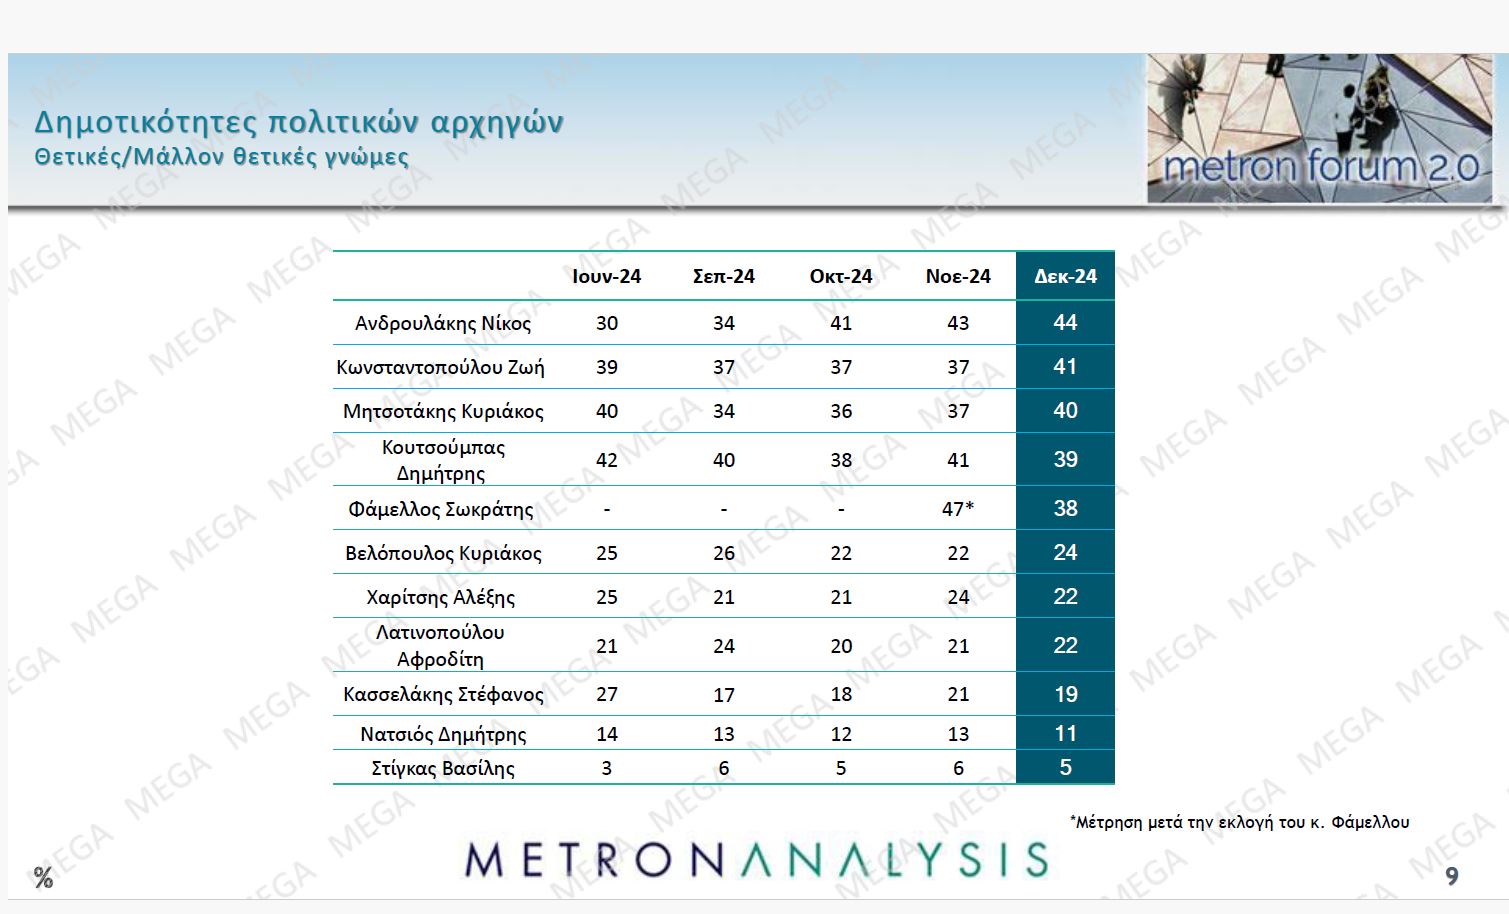
Task: Select the Νοε-24 column header
Action: click(957, 276)
